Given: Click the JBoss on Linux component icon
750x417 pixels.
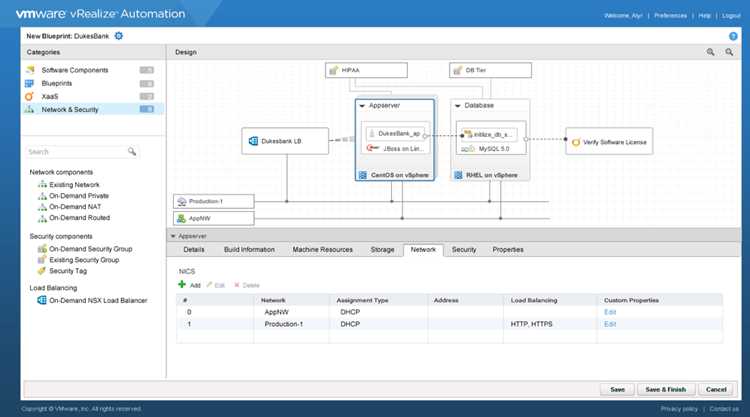Looking at the screenshot, I should [374, 148].
